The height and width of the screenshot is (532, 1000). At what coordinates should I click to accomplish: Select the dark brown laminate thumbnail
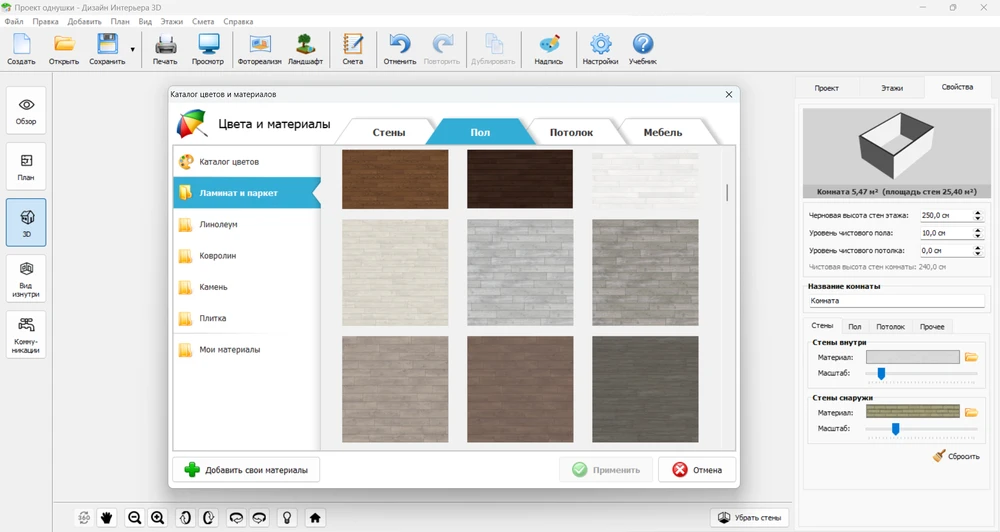519,179
